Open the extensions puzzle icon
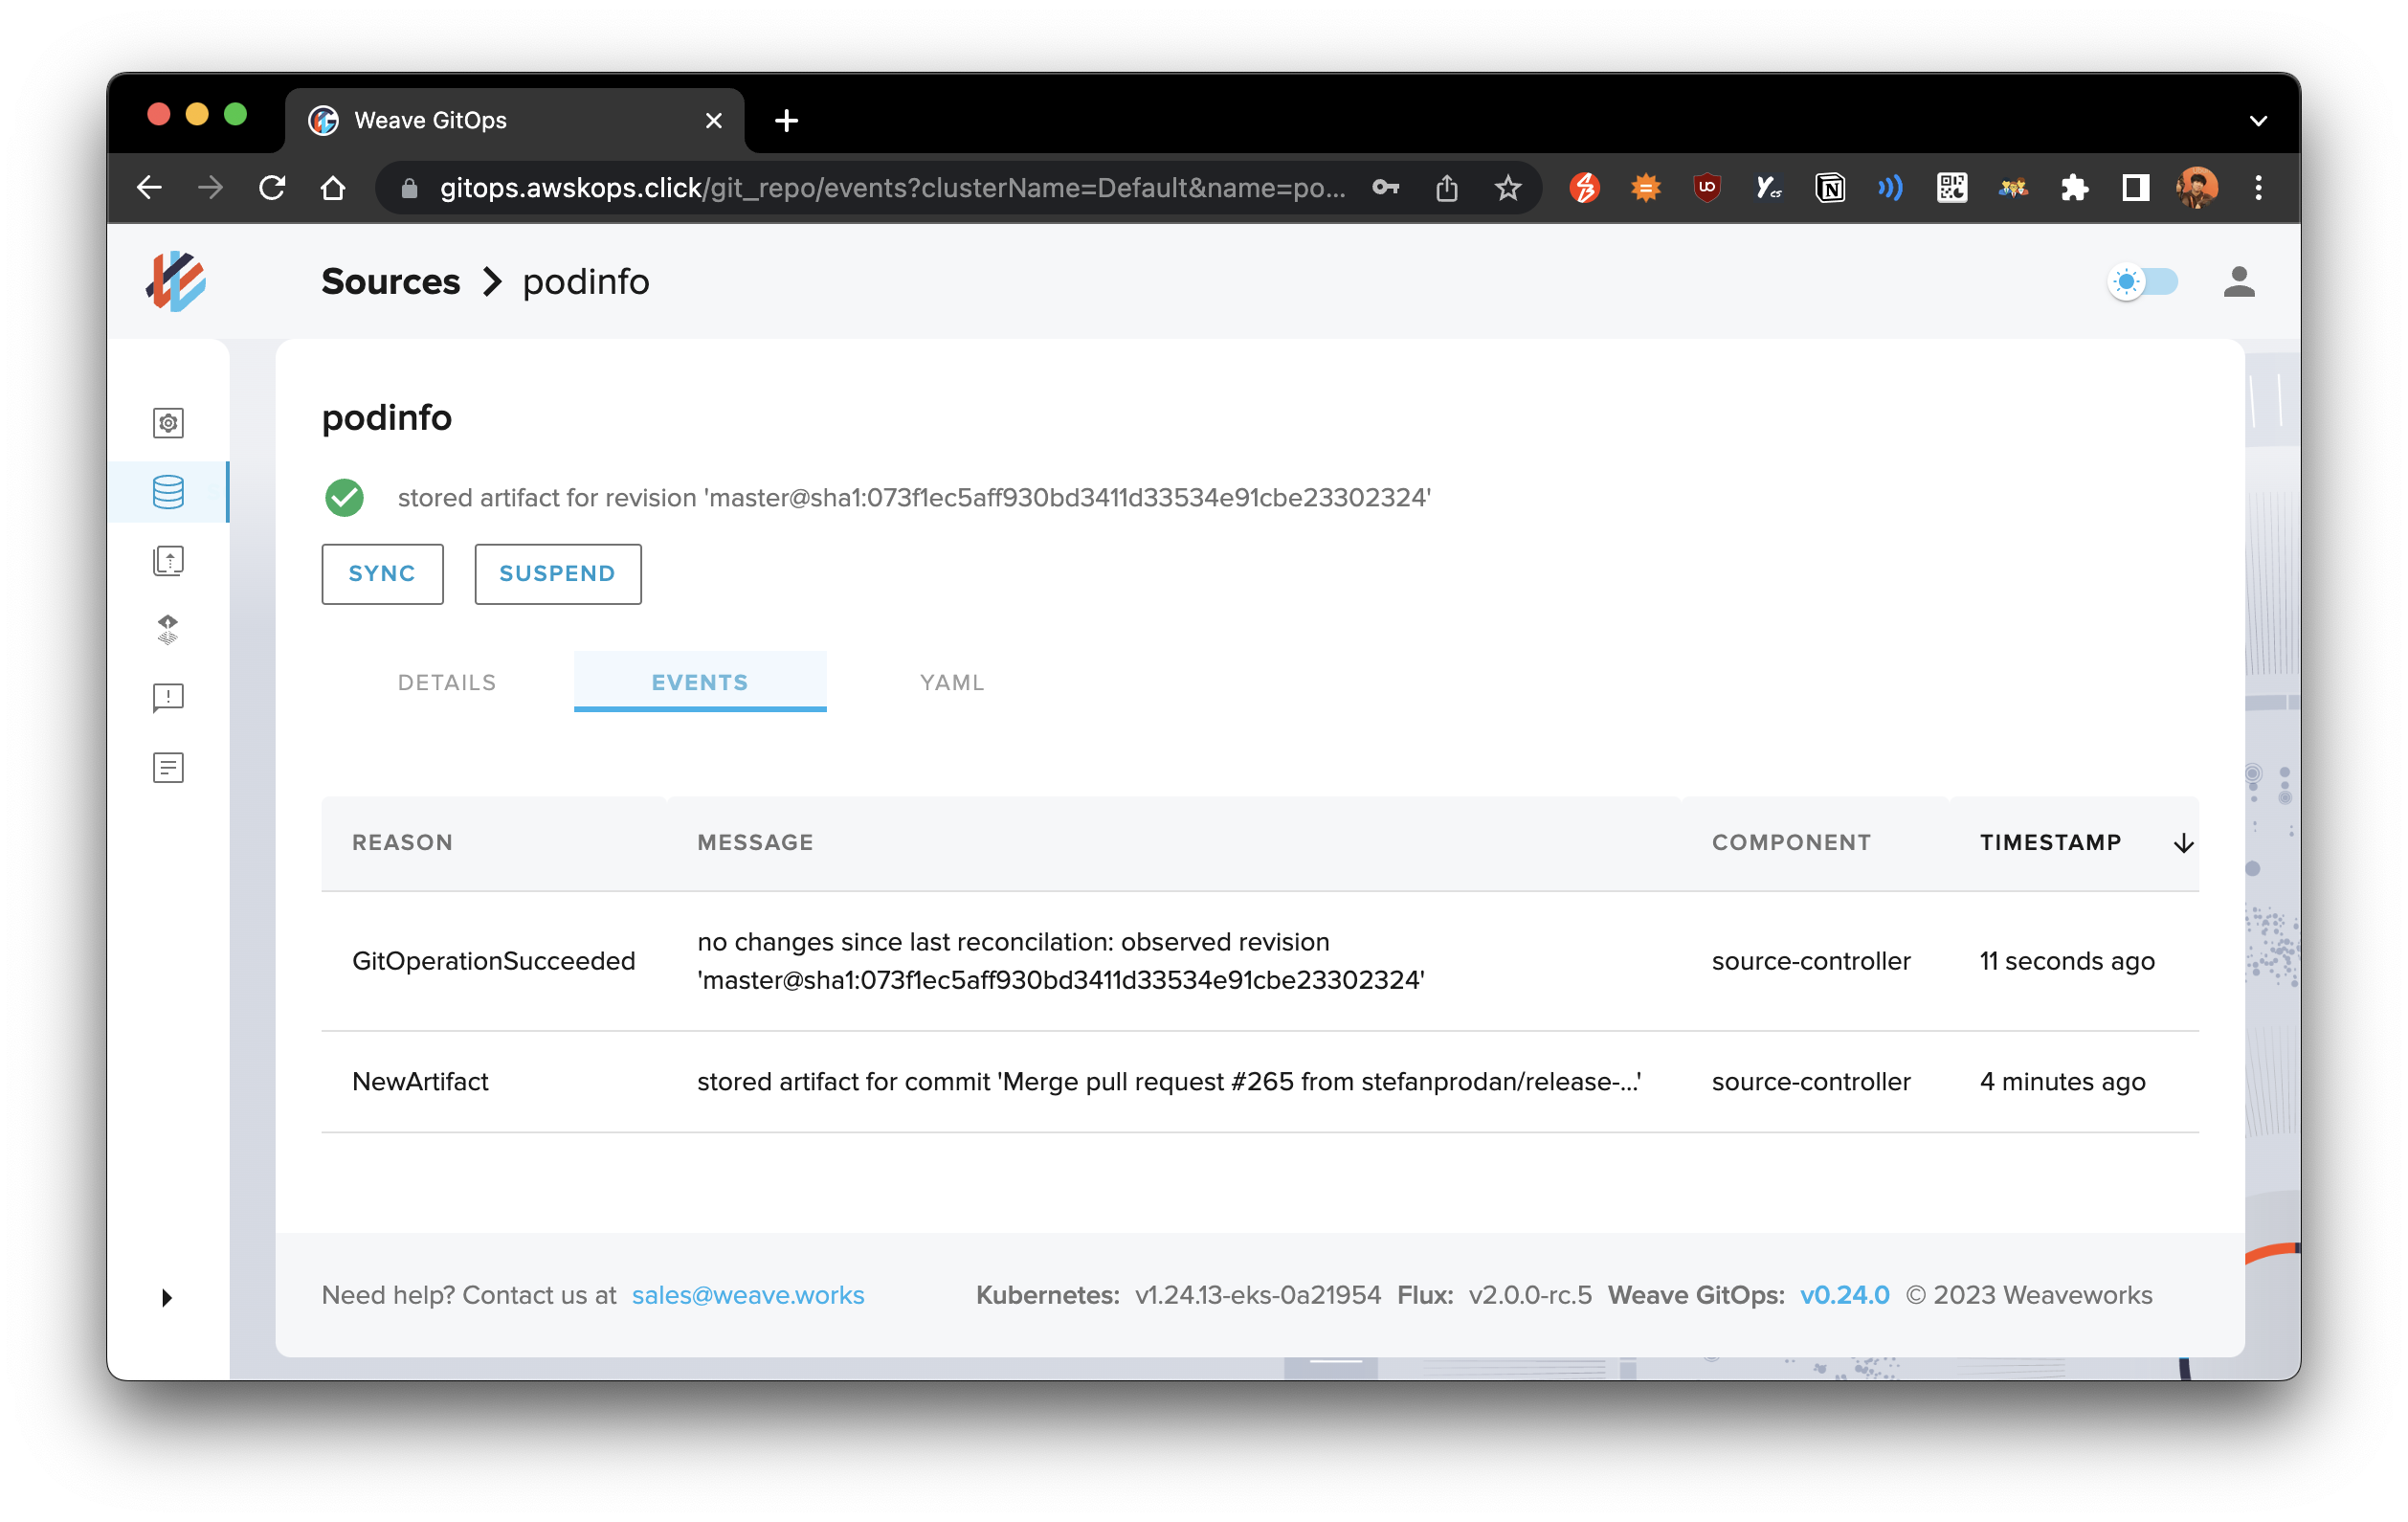The width and height of the screenshot is (2408, 1522). (x=2075, y=188)
